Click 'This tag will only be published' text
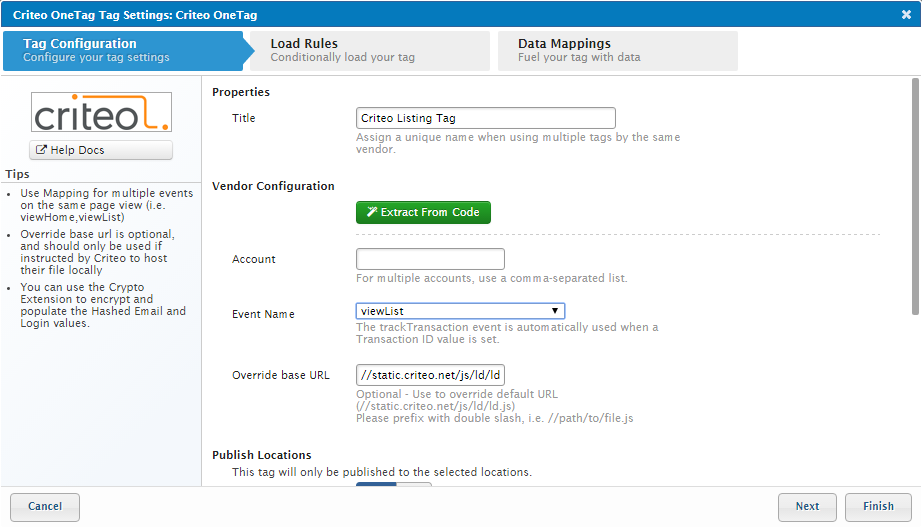This screenshot has height=527, width=922. coord(382,472)
